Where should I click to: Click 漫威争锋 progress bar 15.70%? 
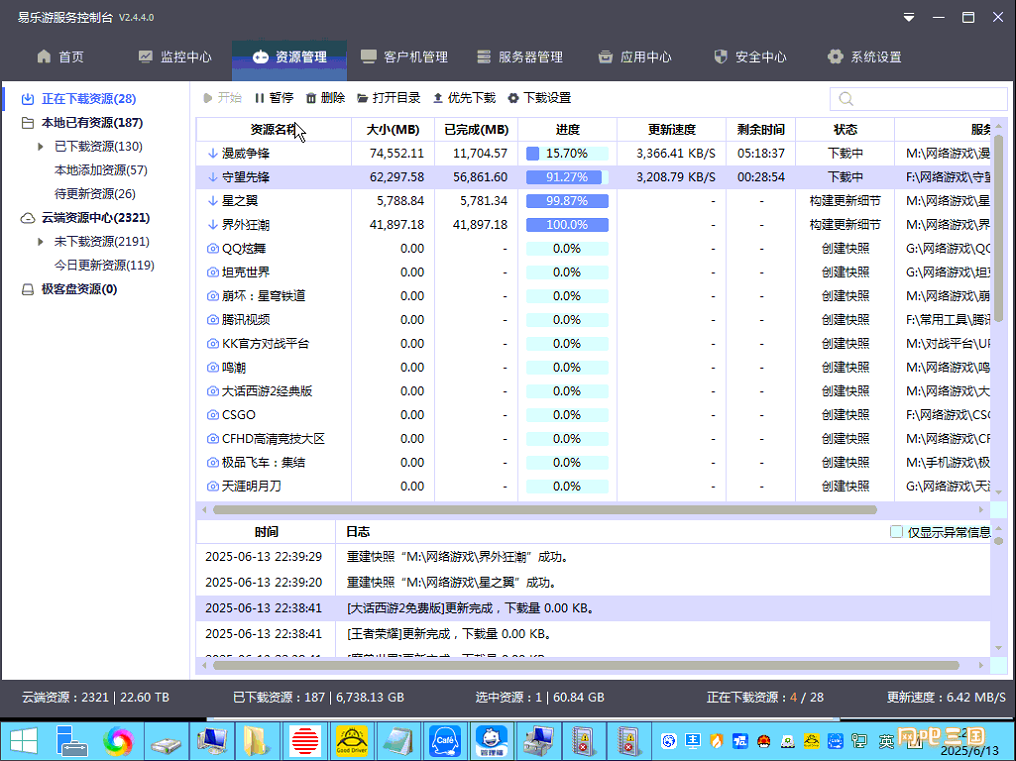point(567,154)
